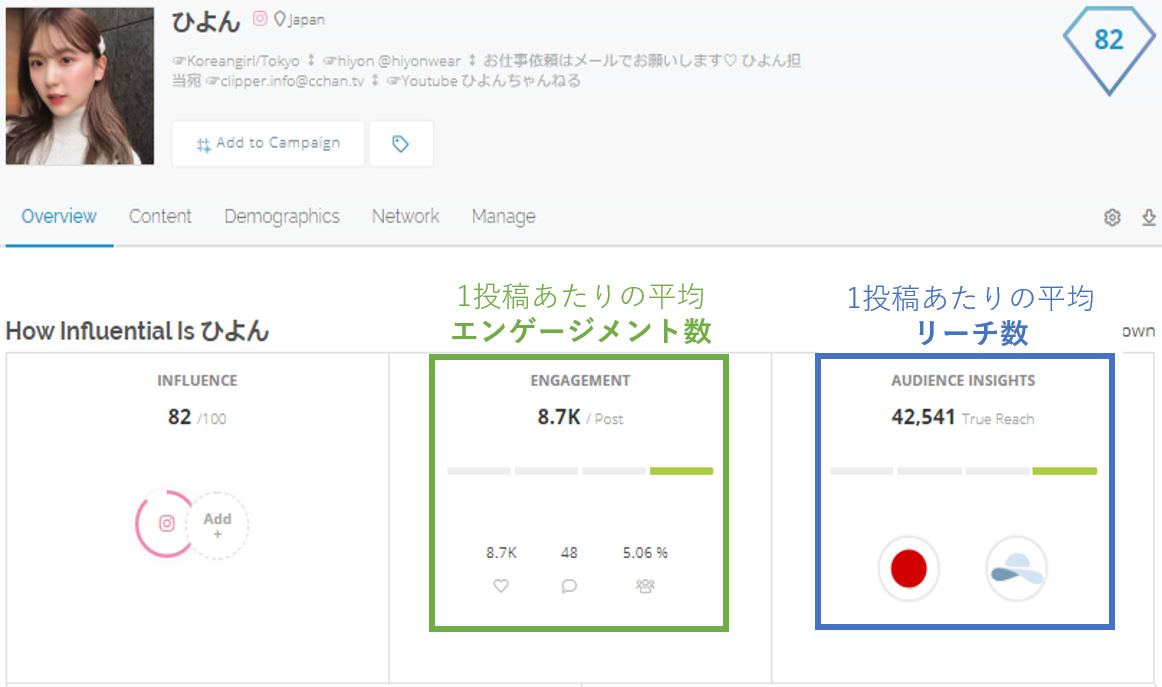Click the influence score 82 diamond badge
Viewport: 1162px width, 687px height.
[x=1109, y=50]
